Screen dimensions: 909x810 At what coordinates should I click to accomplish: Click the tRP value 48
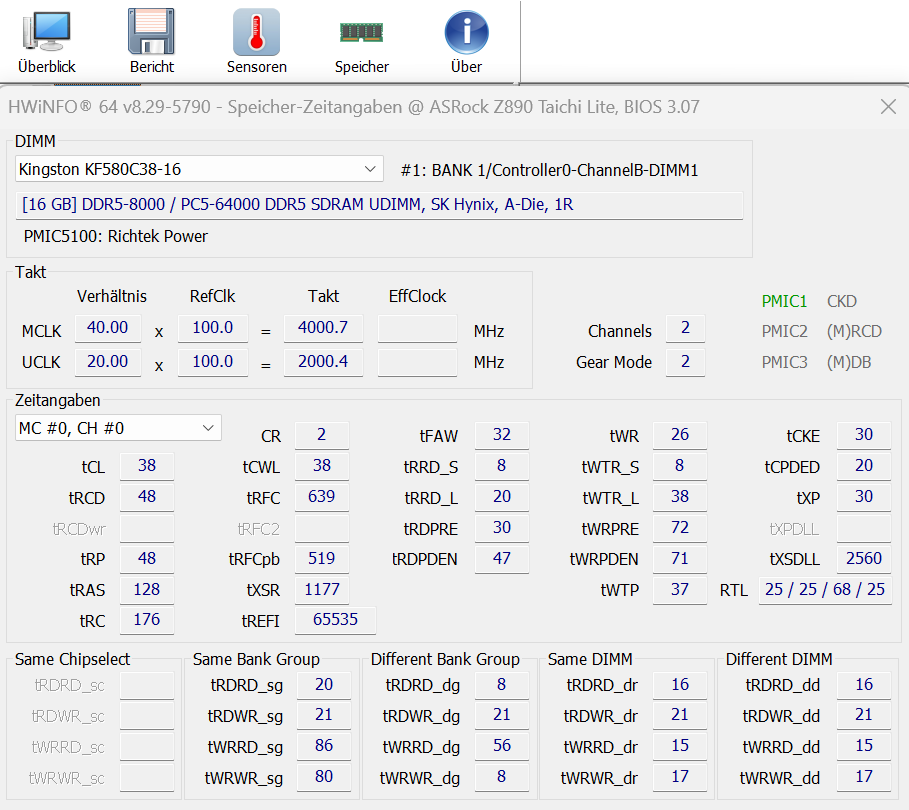click(x=147, y=559)
